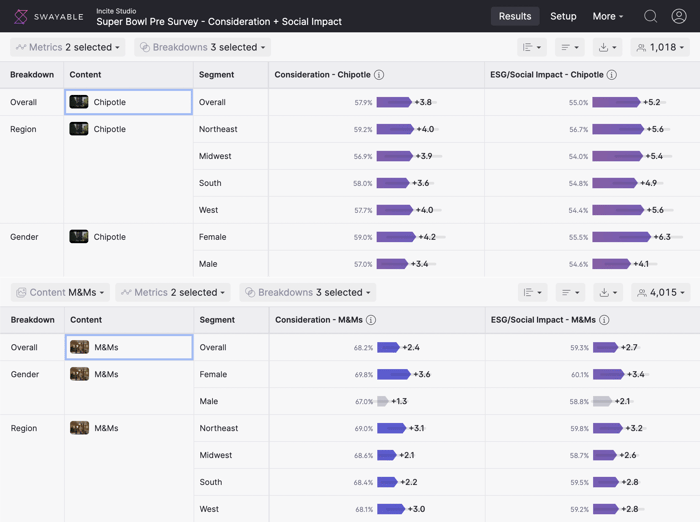Image resolution: width=700 pixels, height=522 pixels.
Task: Click 68.2% M&Ms overall consideration value
Action: coord(363,347)
